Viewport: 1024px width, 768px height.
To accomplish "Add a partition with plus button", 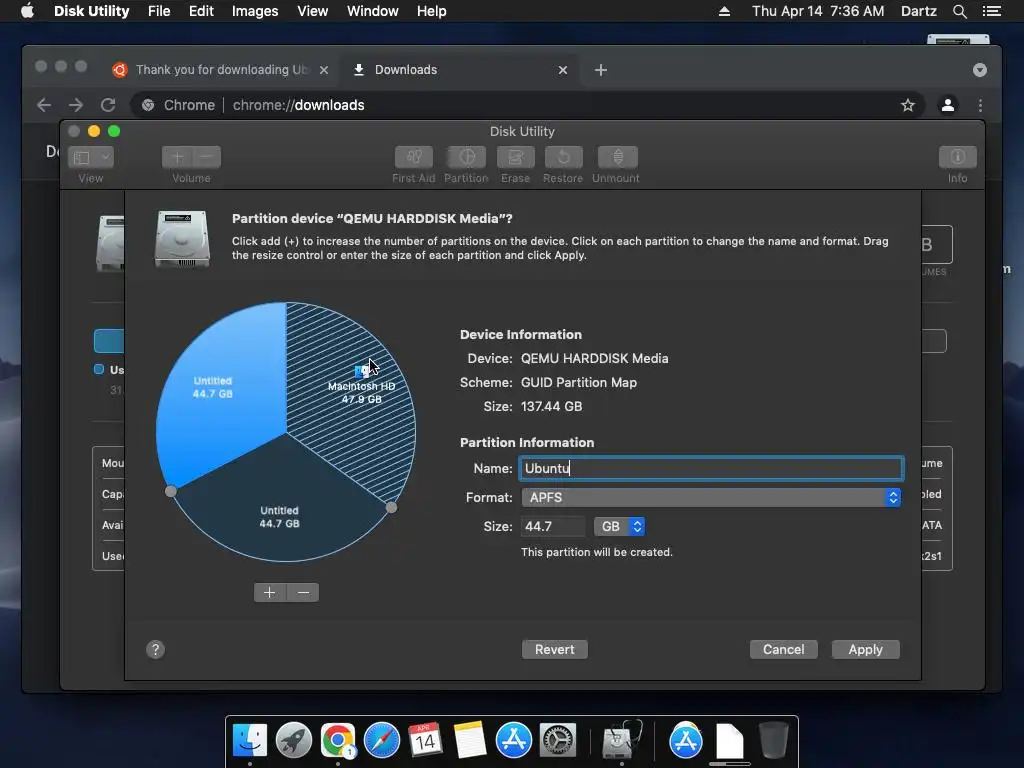I will [270, 592].
